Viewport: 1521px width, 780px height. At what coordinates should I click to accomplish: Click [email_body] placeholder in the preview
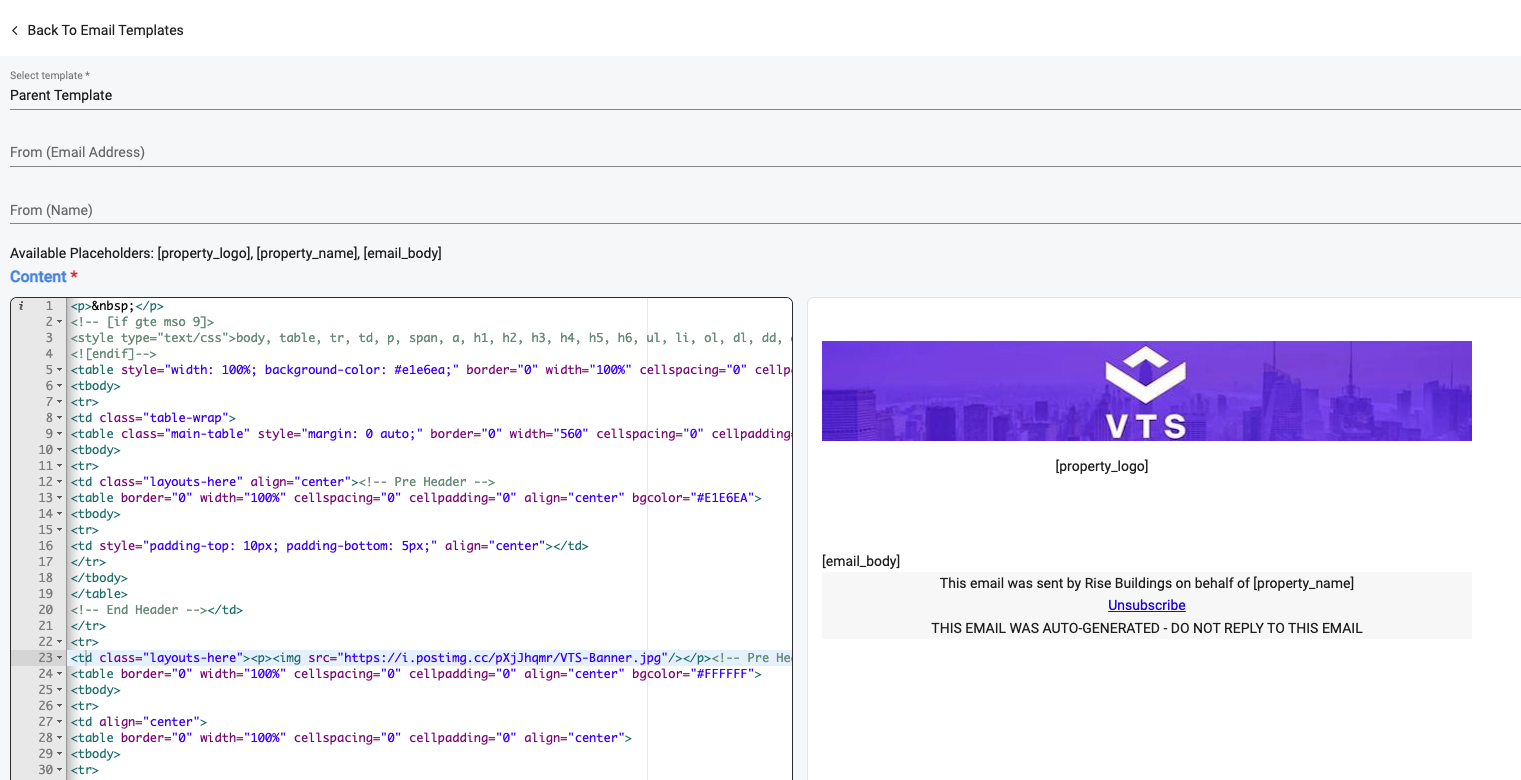coord(861,561)
